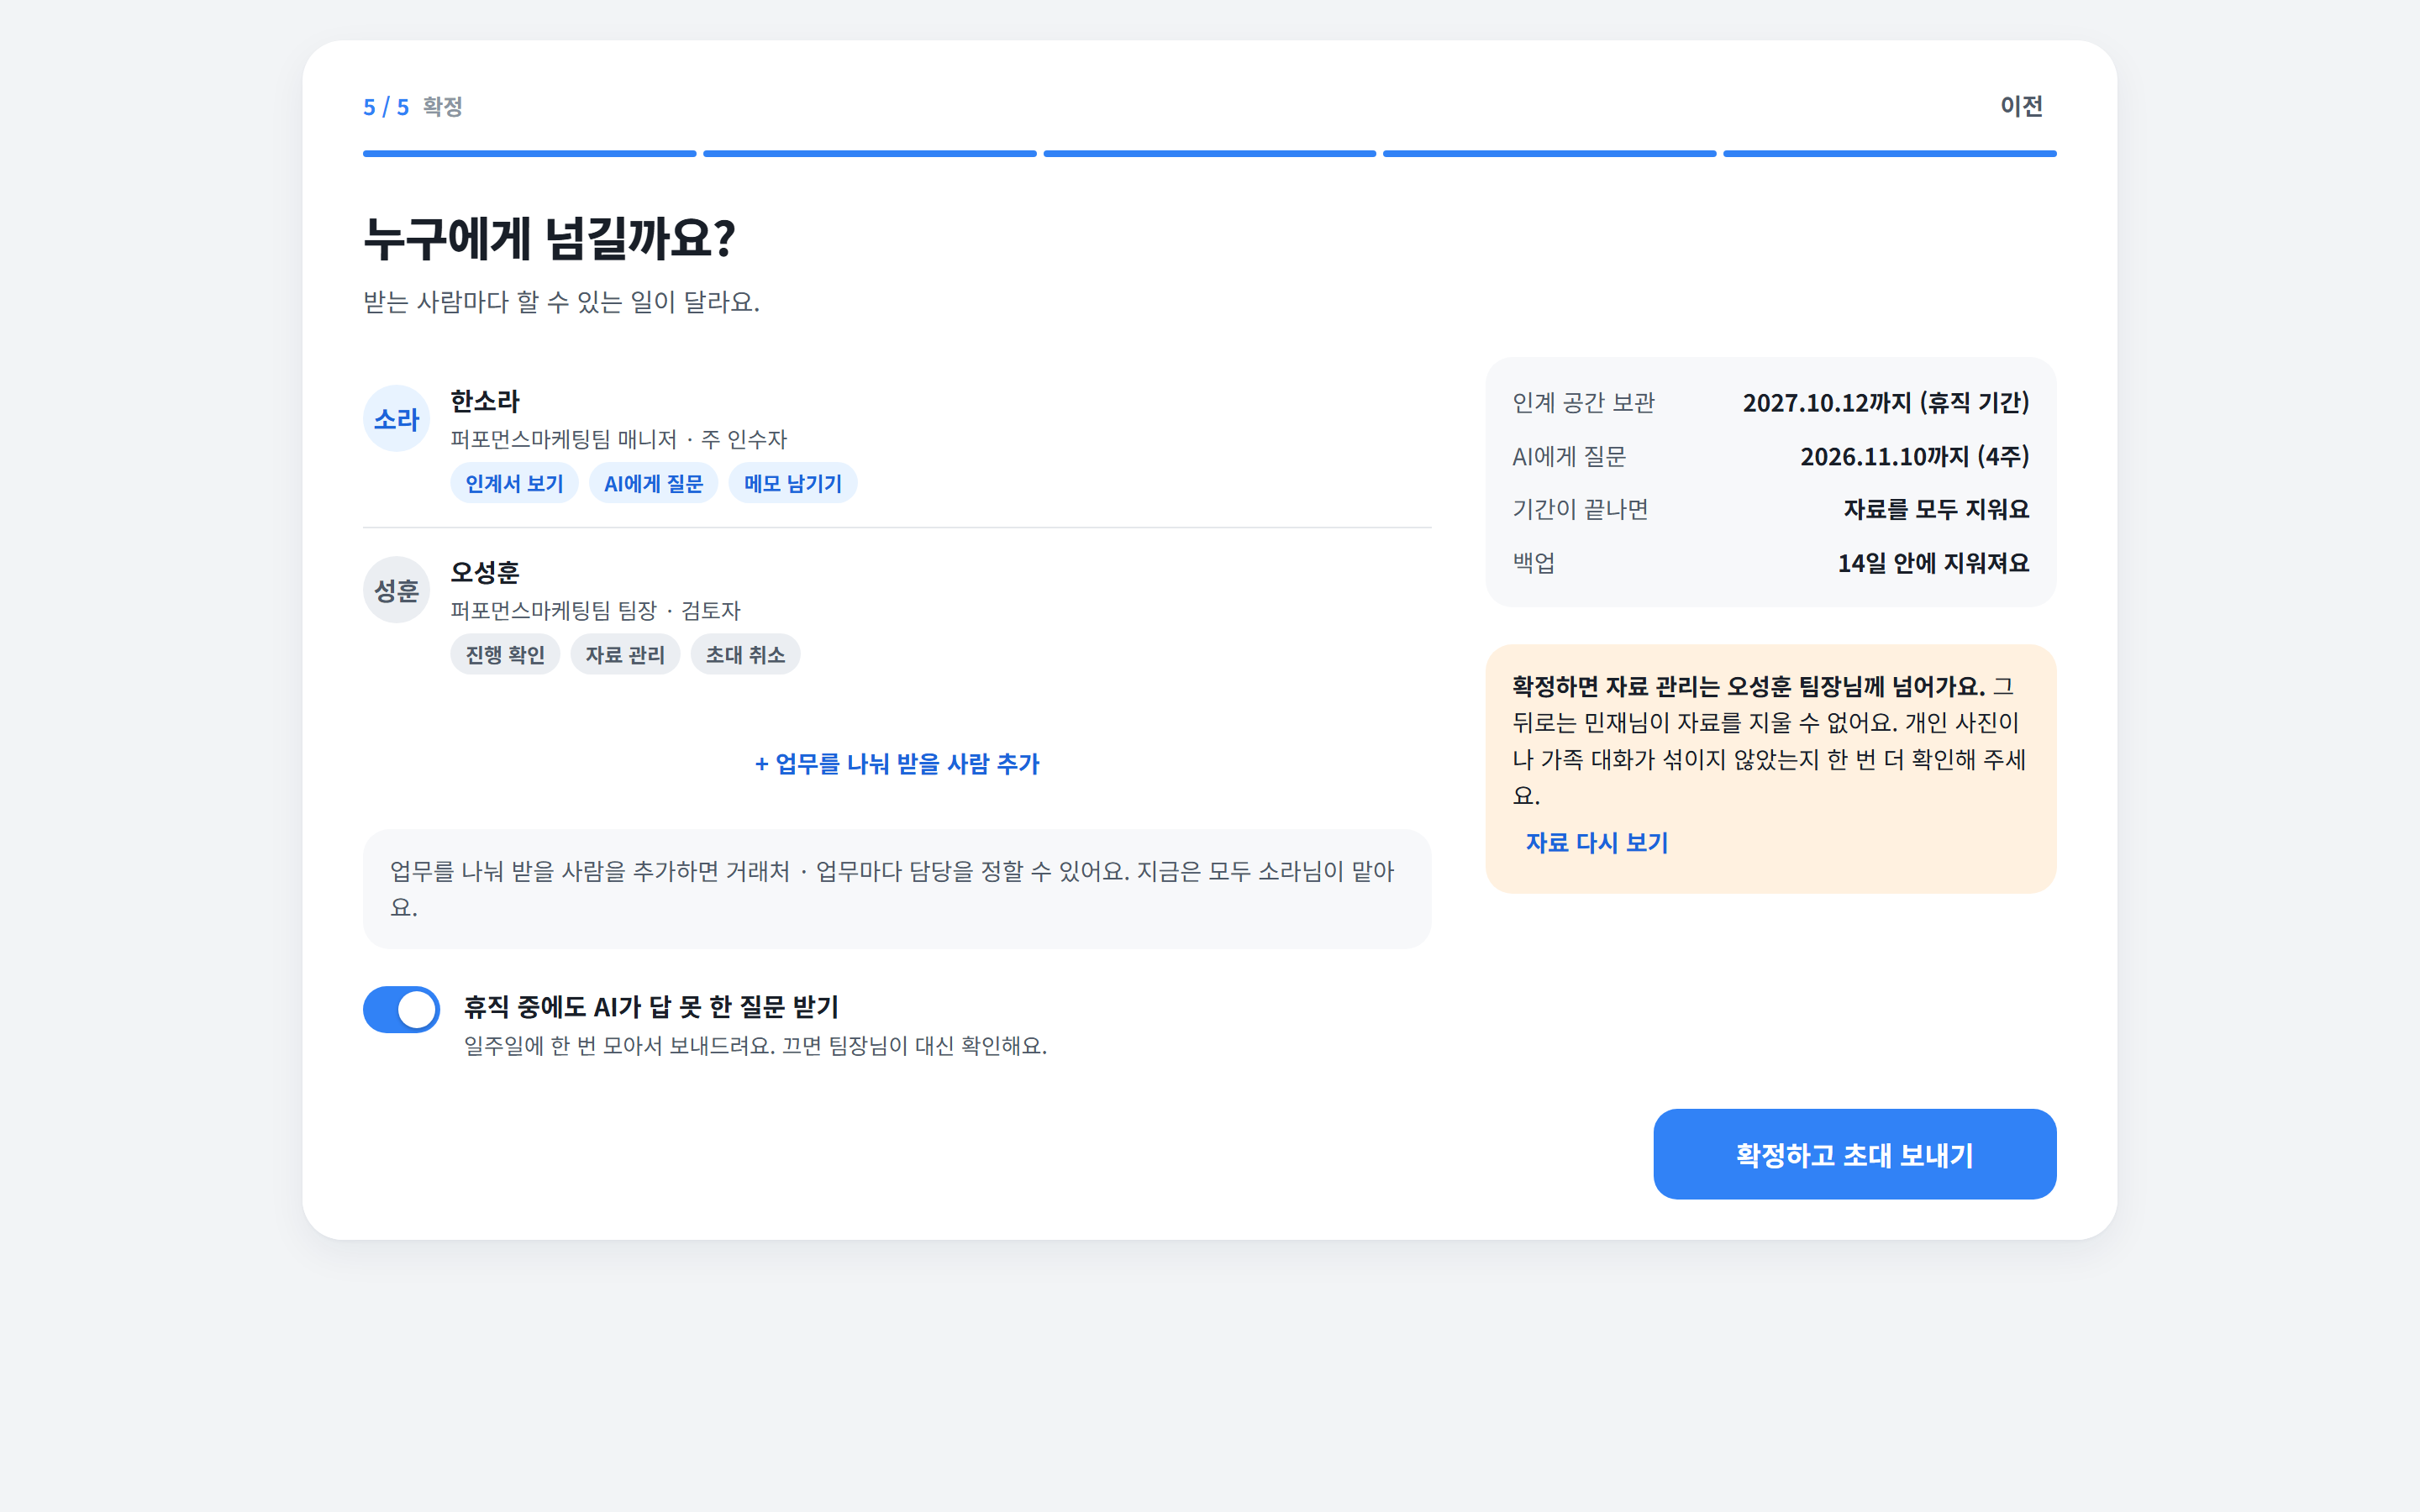Click the 초대 취소 chip

[745, 654]
